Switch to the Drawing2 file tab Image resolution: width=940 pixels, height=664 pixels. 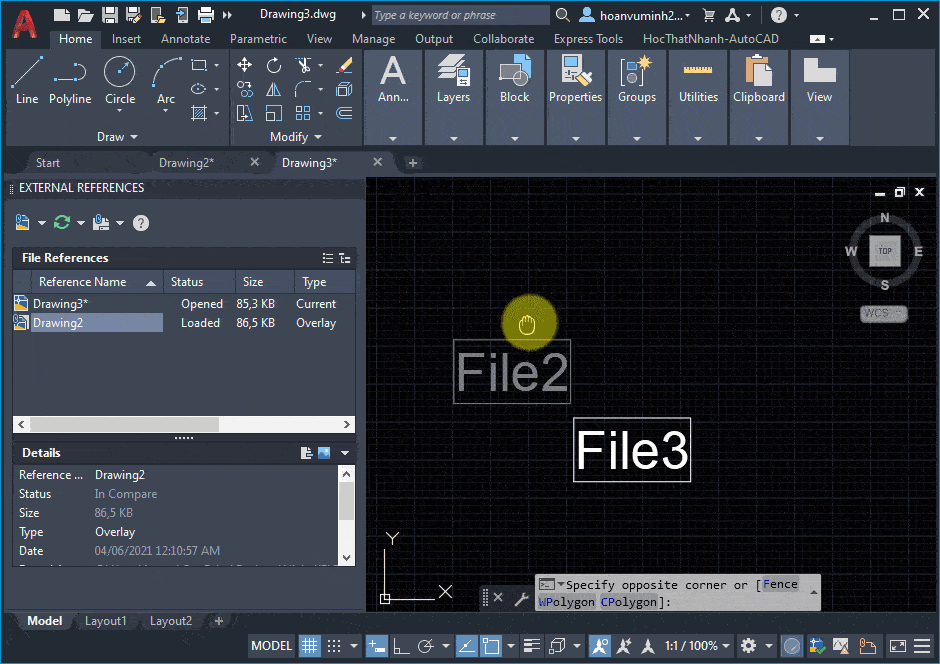186,161
